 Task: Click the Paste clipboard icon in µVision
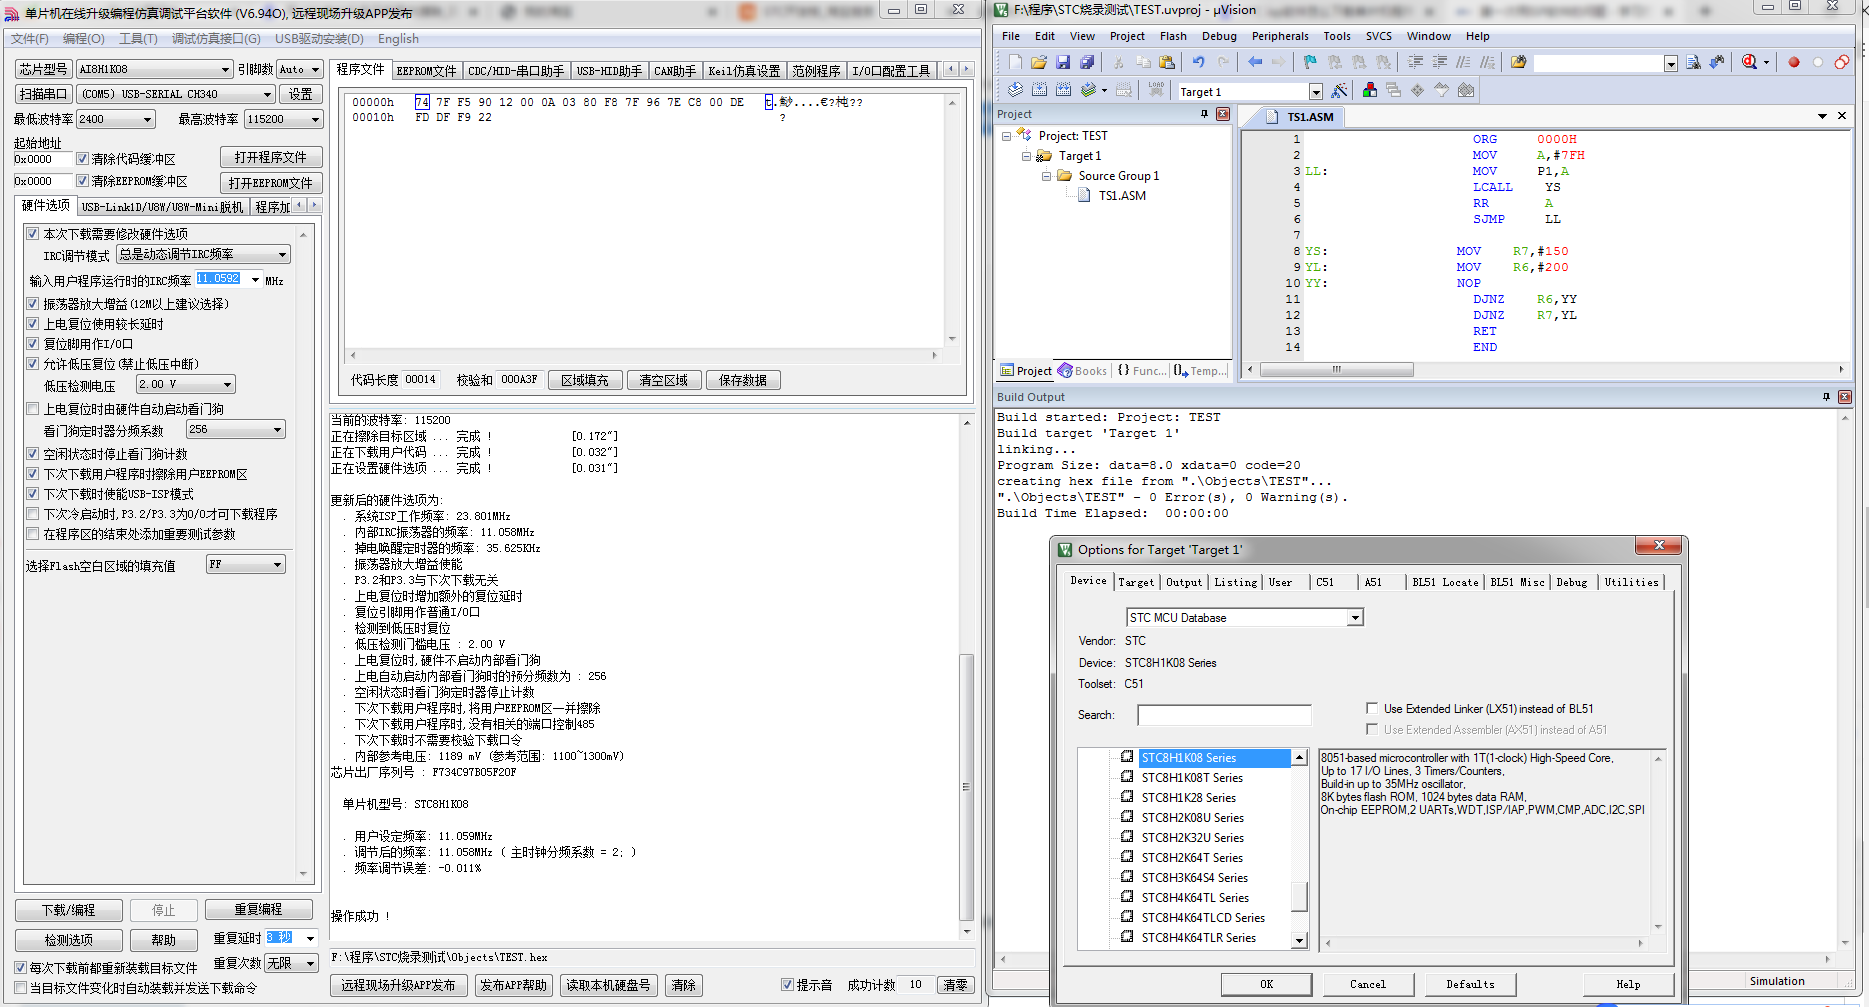(1166, 62)
